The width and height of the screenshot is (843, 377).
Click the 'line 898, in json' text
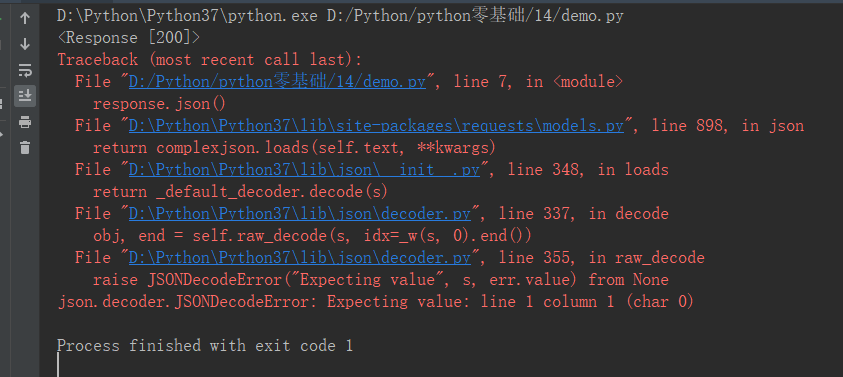pyautogui.click(x=727, y=126)
